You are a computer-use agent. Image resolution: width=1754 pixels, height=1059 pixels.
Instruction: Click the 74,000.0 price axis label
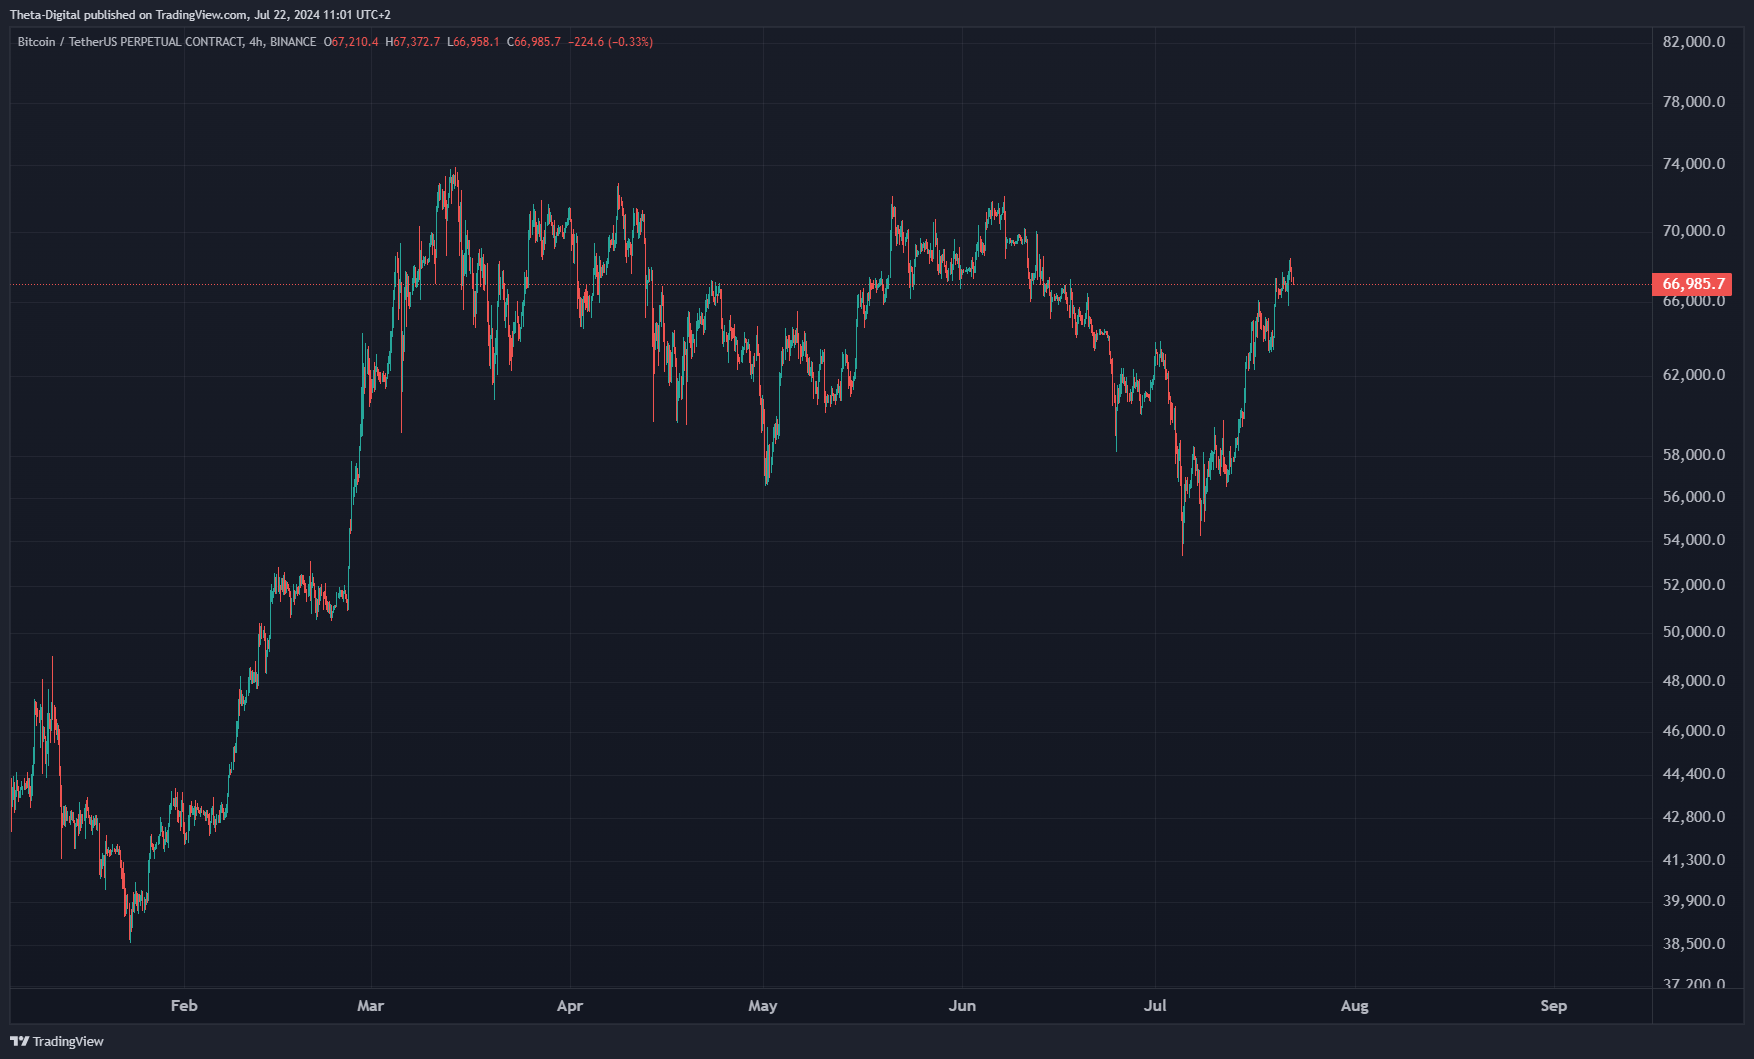1694,164
